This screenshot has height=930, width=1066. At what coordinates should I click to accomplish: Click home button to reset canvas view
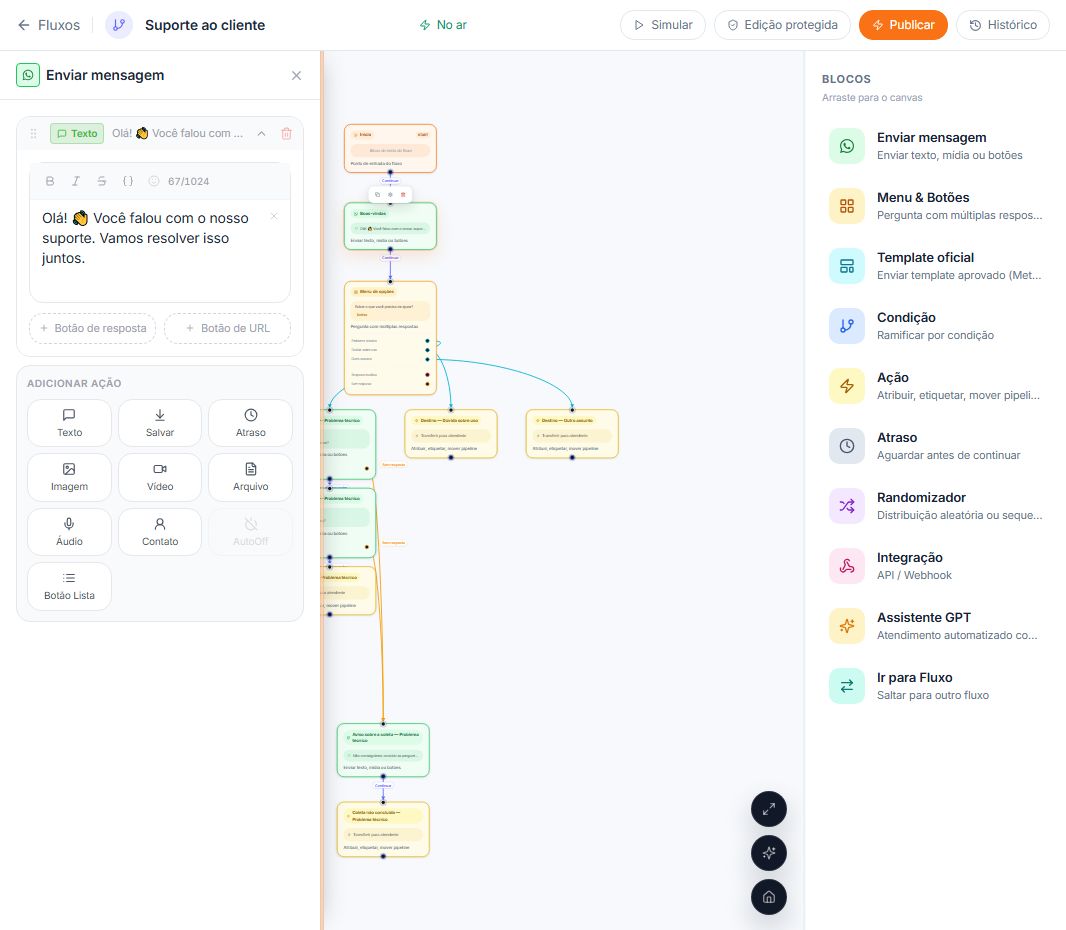(769, 897)
